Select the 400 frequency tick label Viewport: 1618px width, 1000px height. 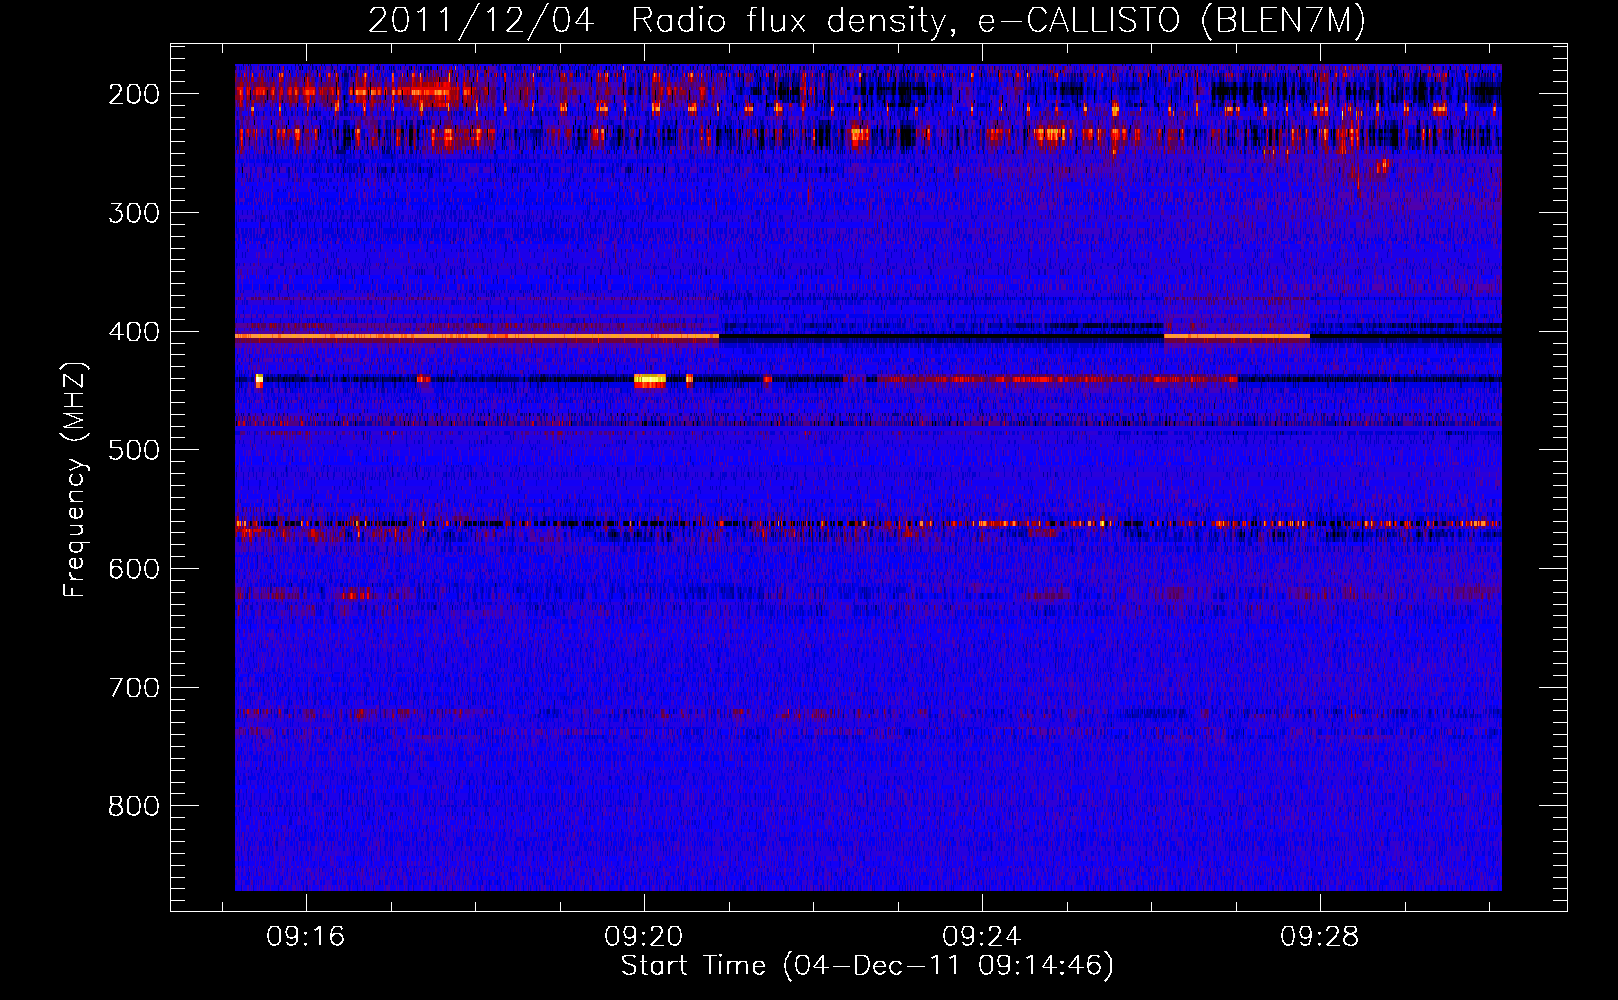tap(134, 332)
